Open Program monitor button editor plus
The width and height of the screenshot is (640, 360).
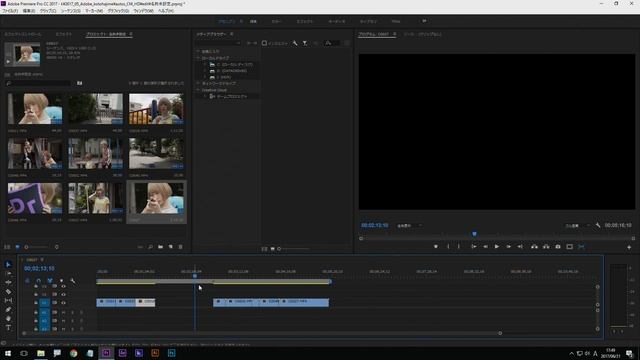click(x=629, y=247)
